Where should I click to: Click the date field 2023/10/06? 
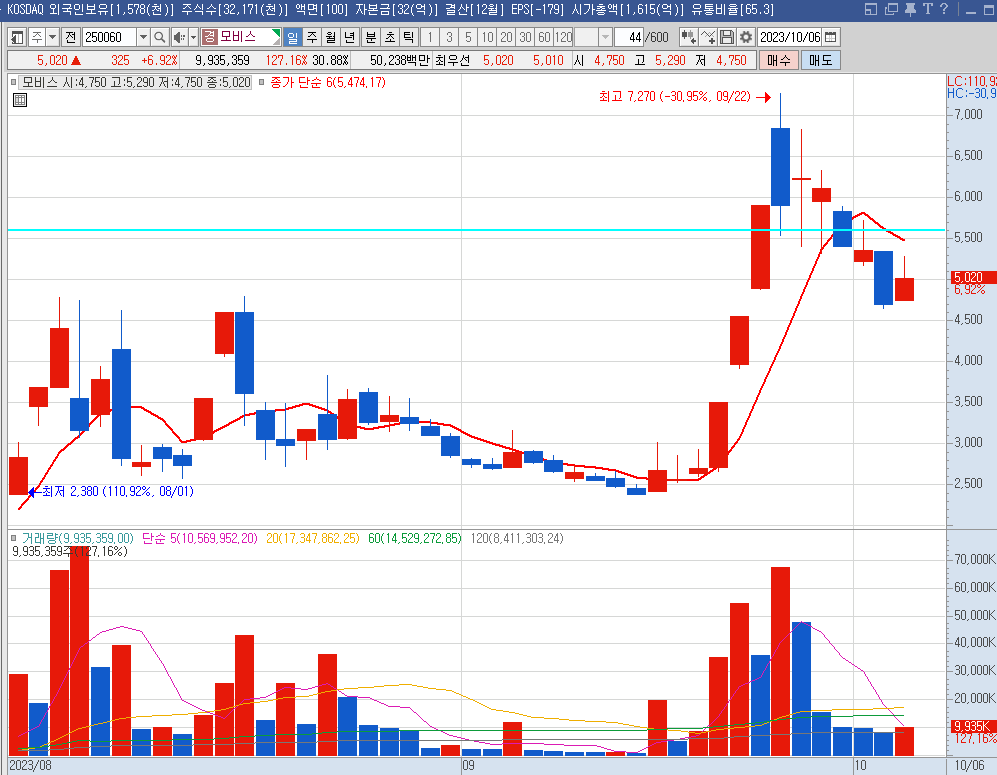click(x=790, y=38)
